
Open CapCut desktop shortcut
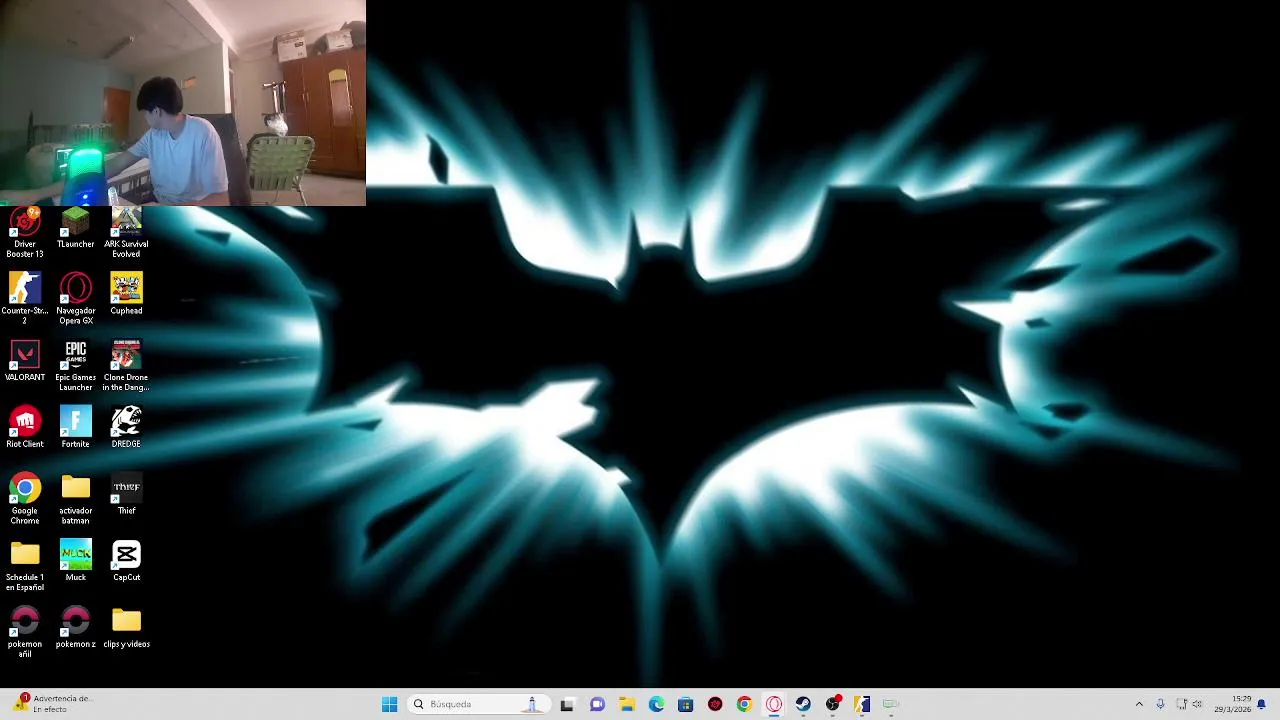(x=126, y=561)
